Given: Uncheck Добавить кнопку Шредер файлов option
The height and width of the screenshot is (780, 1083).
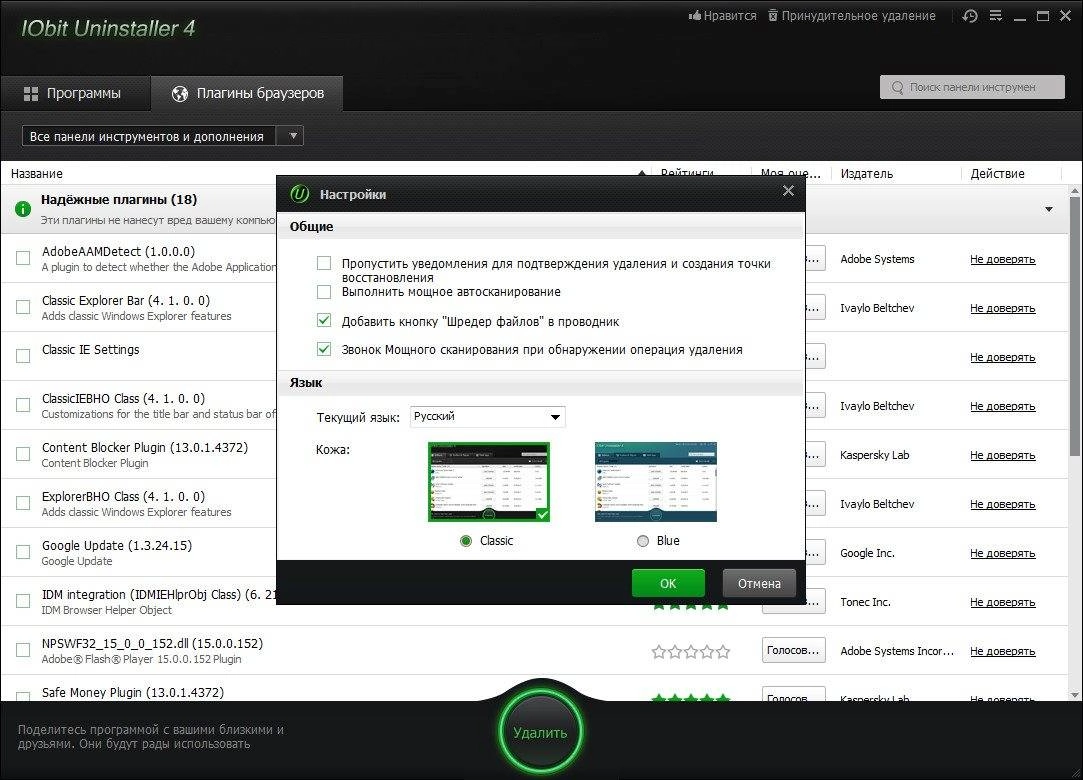Looking at the screenshot, I should pos(323,321).
